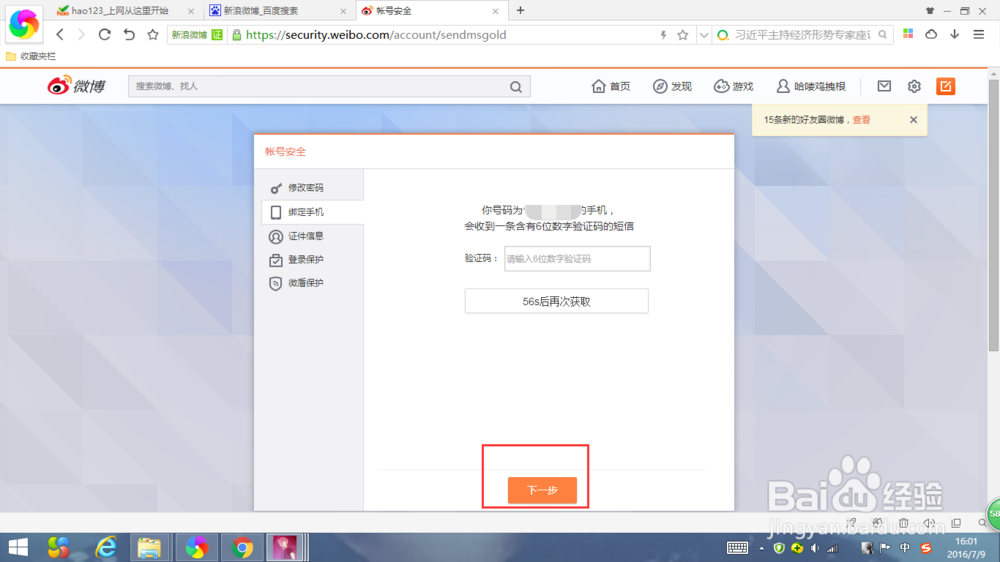Image resolution: width=1000 pixels, height=562 pixels.
Task: Open Internet Explorer from taskbar
Action: coord(106,547)
